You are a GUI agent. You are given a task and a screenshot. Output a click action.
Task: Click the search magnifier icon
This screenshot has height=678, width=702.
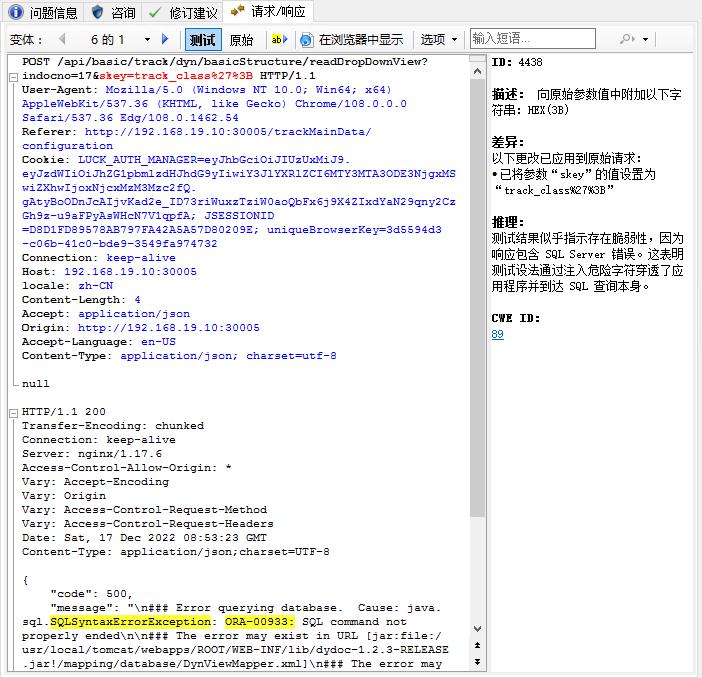click(626, 39)
